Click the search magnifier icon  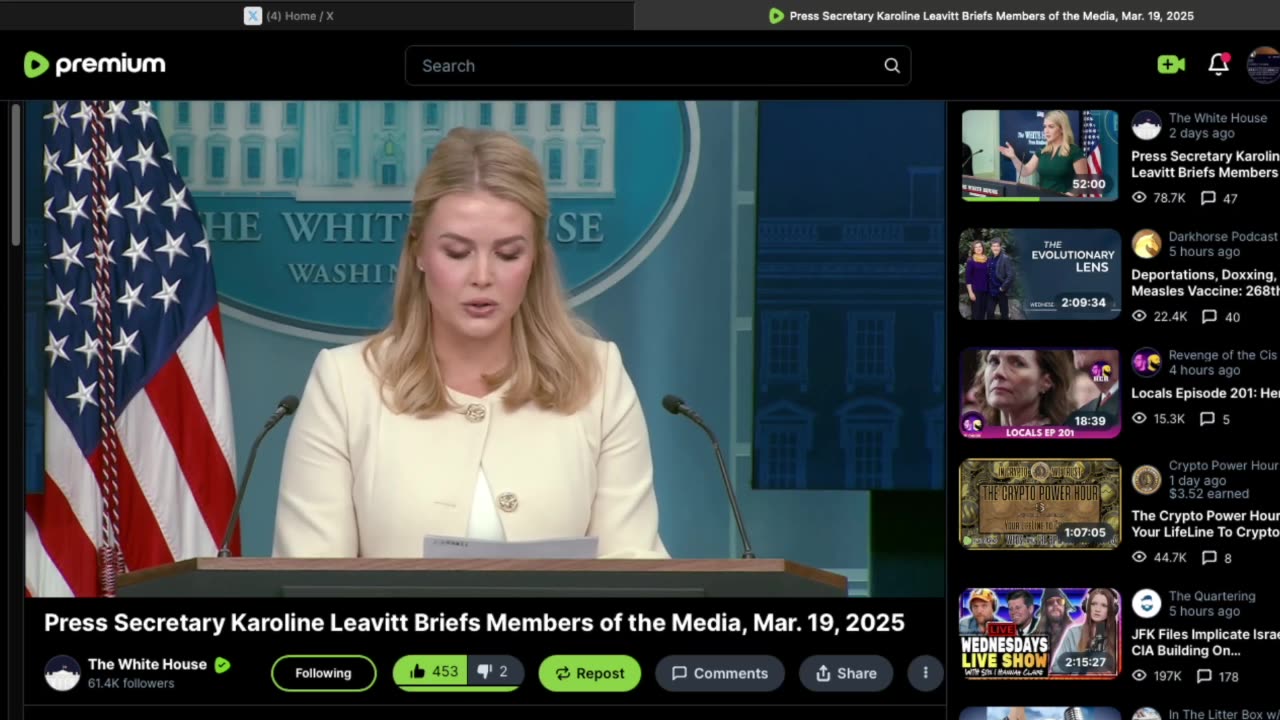click(x=892, y=66)
